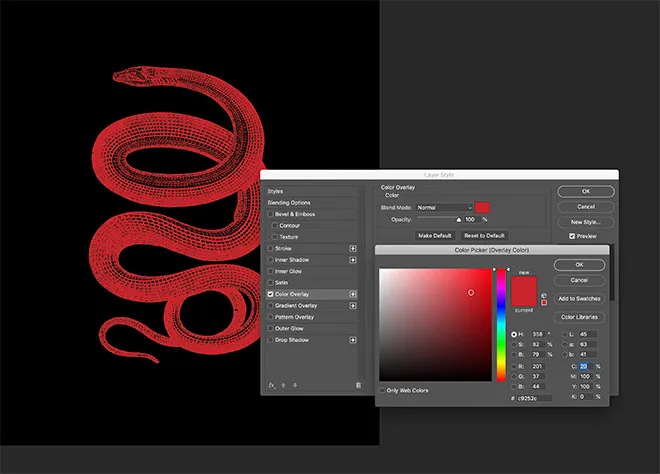The image size is (660, 474).
Task: Select Blending Options in the list
Action: [289, 202]
